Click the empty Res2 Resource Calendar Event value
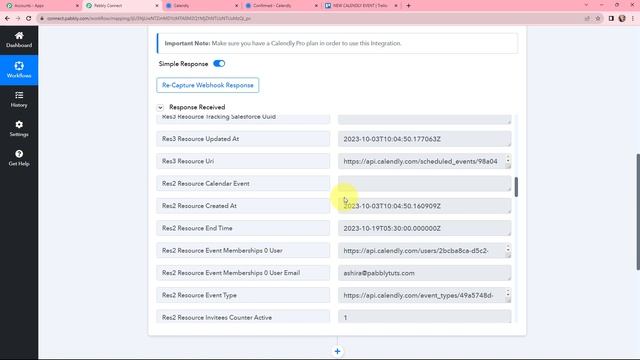Image resolution: width=640 pixels, height=360 pixels. pos(424,184)
